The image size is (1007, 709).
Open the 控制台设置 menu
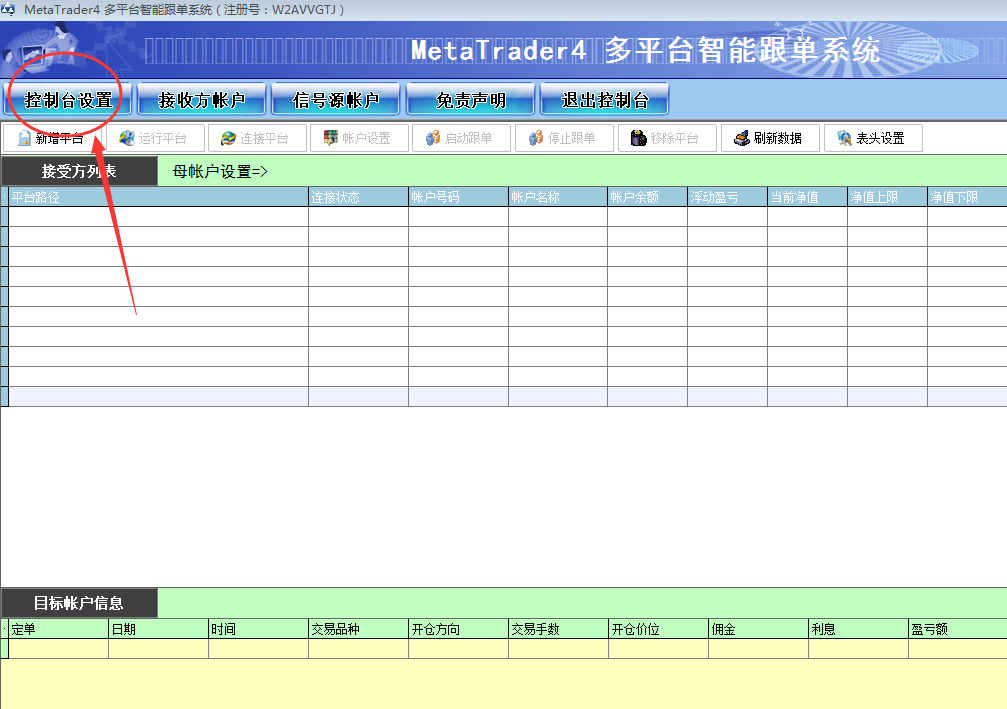pyautogui.click(x=68, y=100)
